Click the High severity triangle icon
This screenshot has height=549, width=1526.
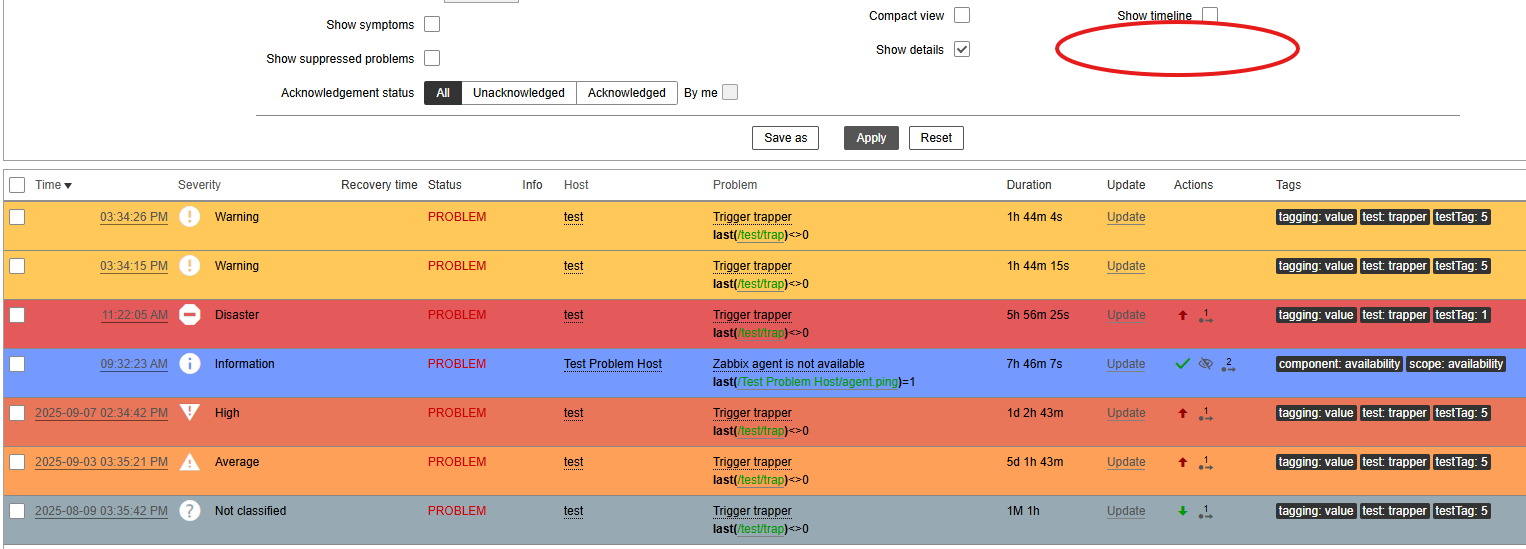click(189, 413)
